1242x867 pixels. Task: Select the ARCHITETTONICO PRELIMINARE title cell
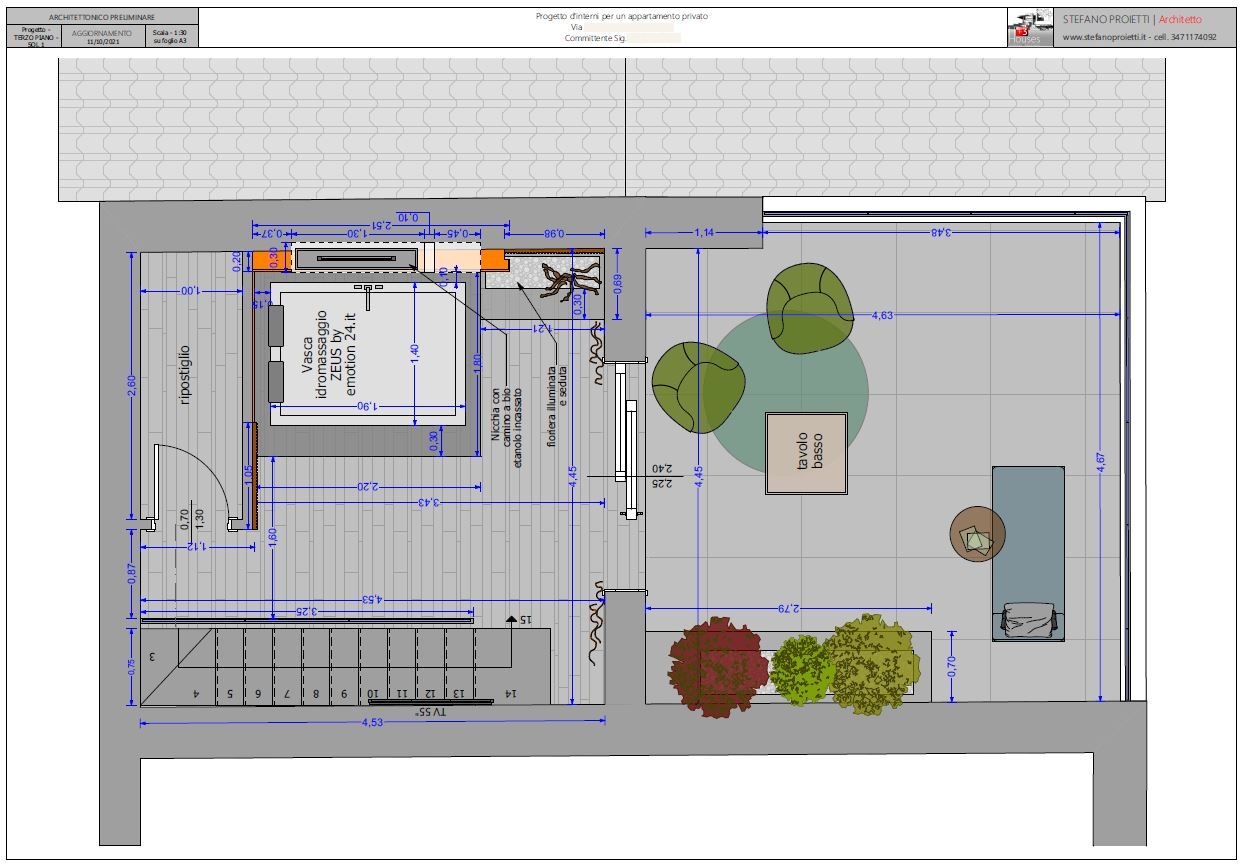(102, 17)
